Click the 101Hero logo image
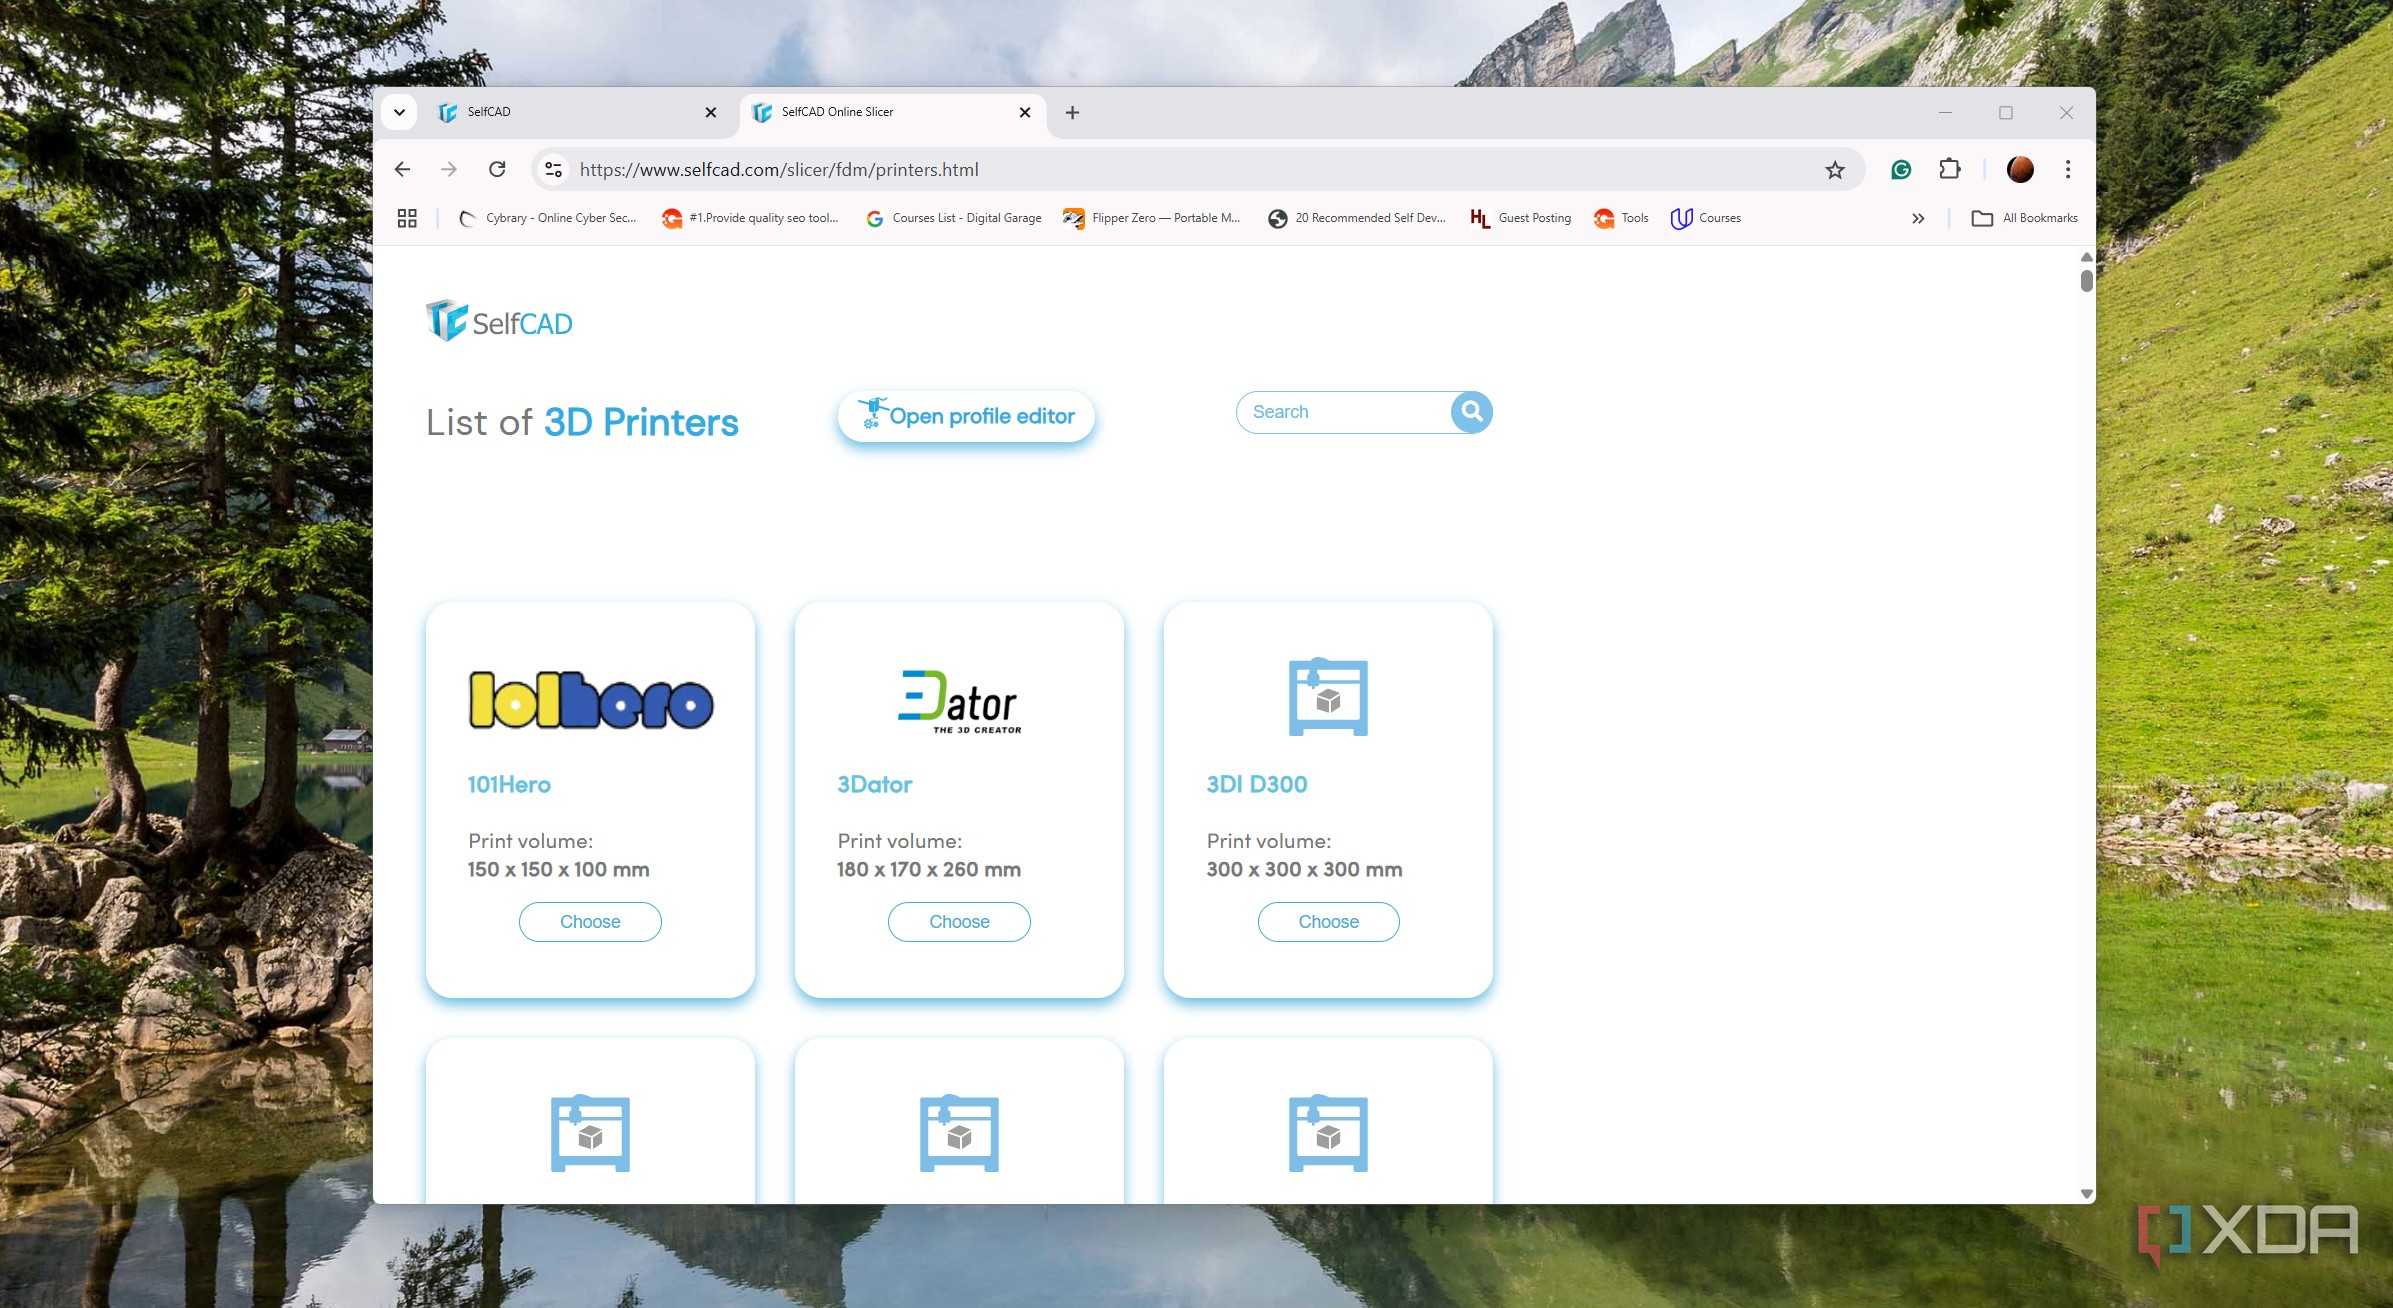The width and height of the screenshot is (2393, 1308). 591,700
